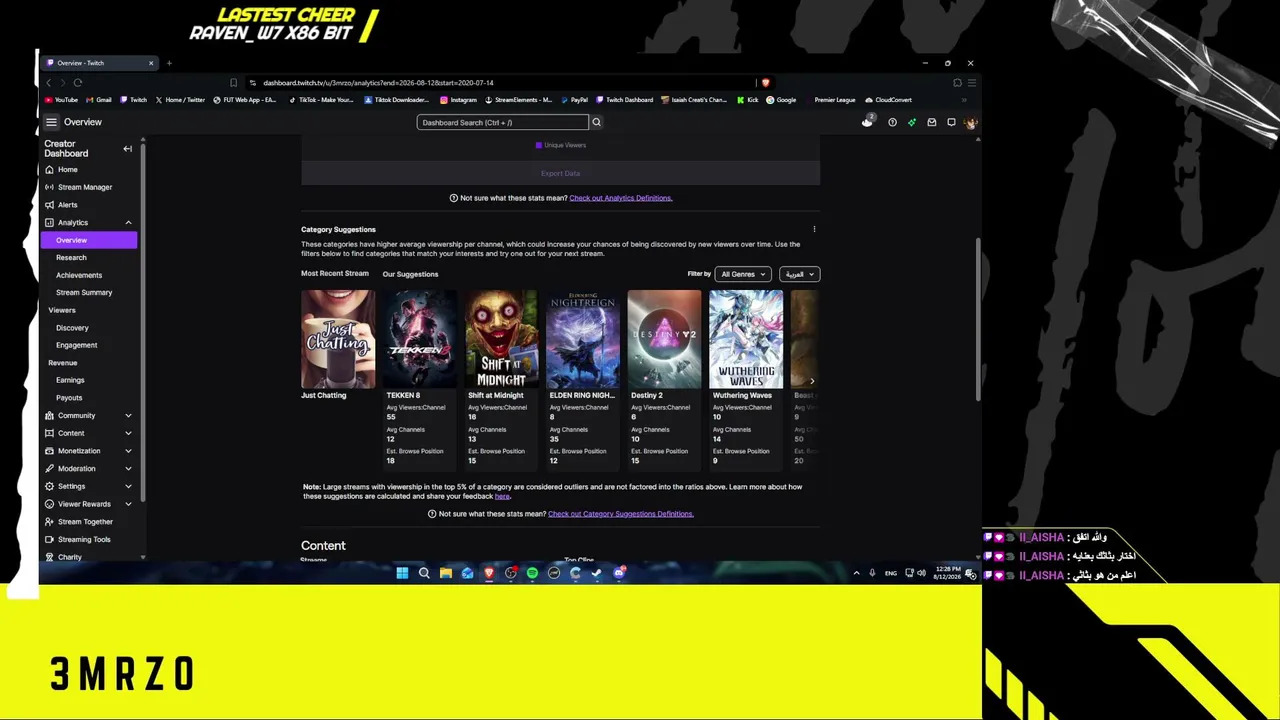
Task: Click the Content icon in sidebar
Action: (x=49, y=433)
